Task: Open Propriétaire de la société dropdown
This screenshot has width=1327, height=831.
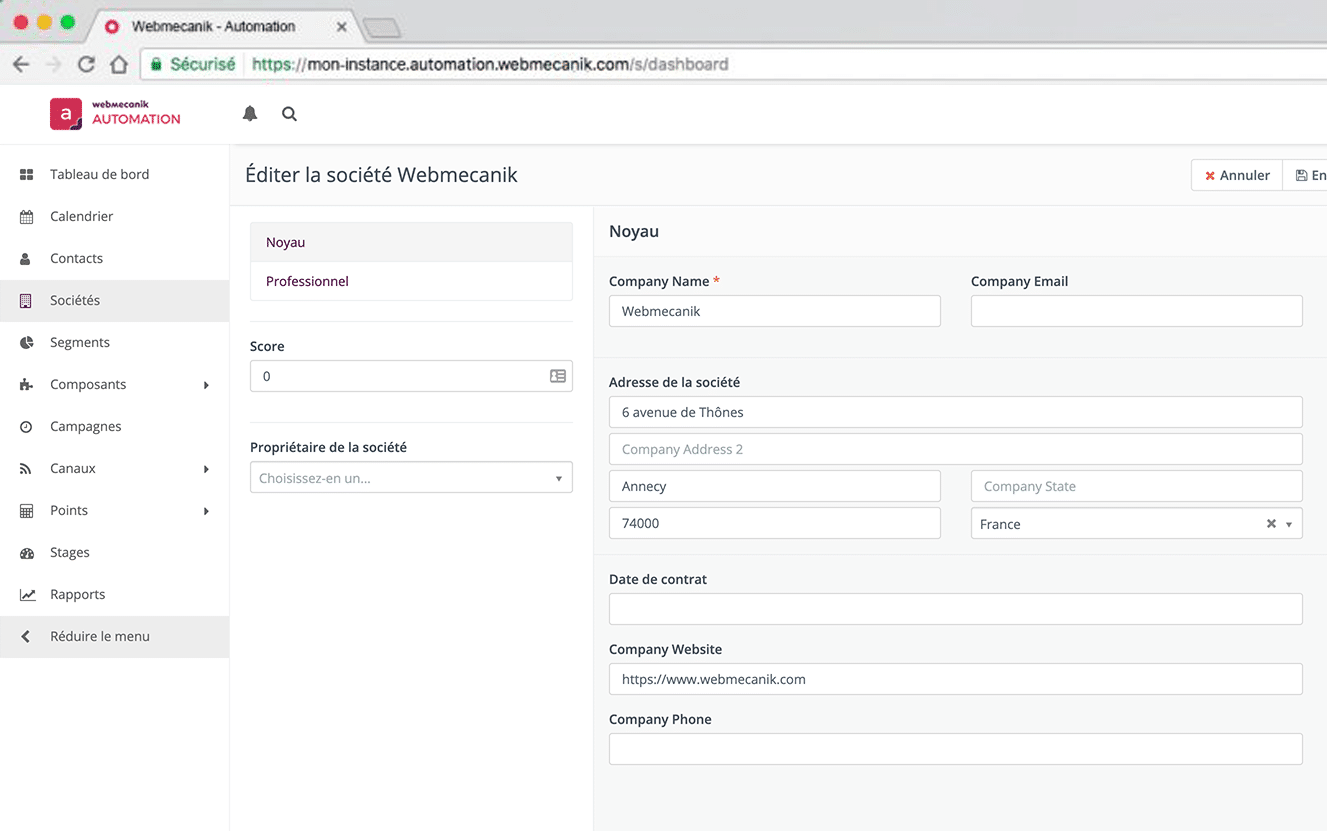Action: (x=411, y=478)
